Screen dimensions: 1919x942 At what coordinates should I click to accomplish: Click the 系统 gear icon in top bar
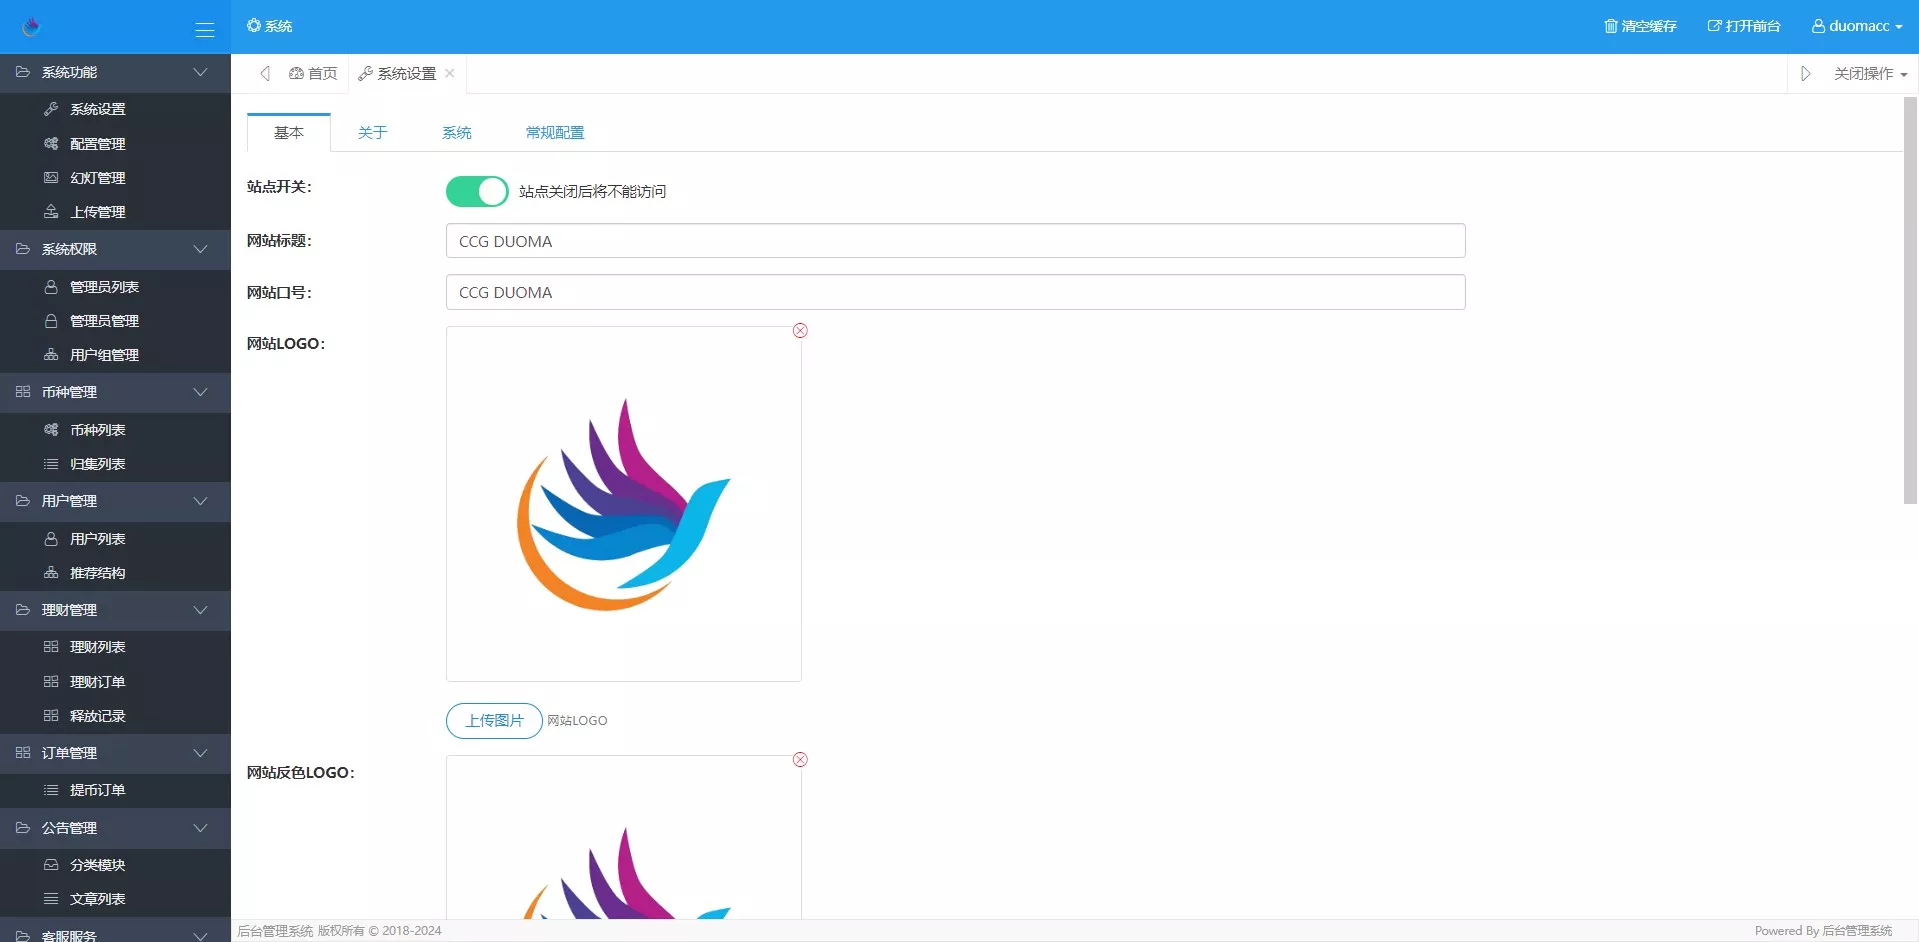[x=254, y=26]
